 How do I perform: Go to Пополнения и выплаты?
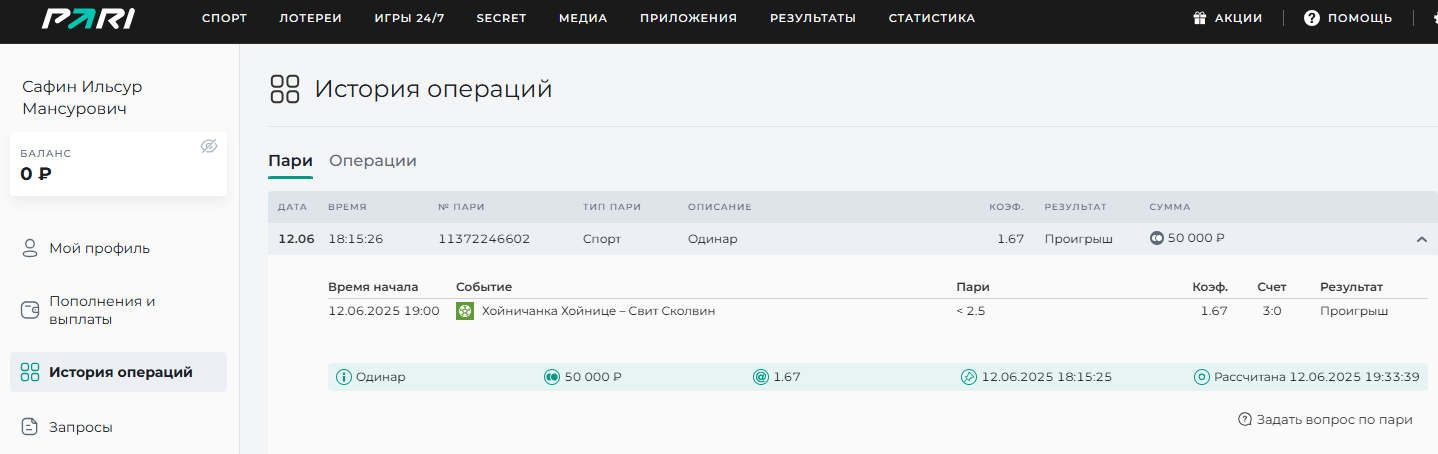102,310
